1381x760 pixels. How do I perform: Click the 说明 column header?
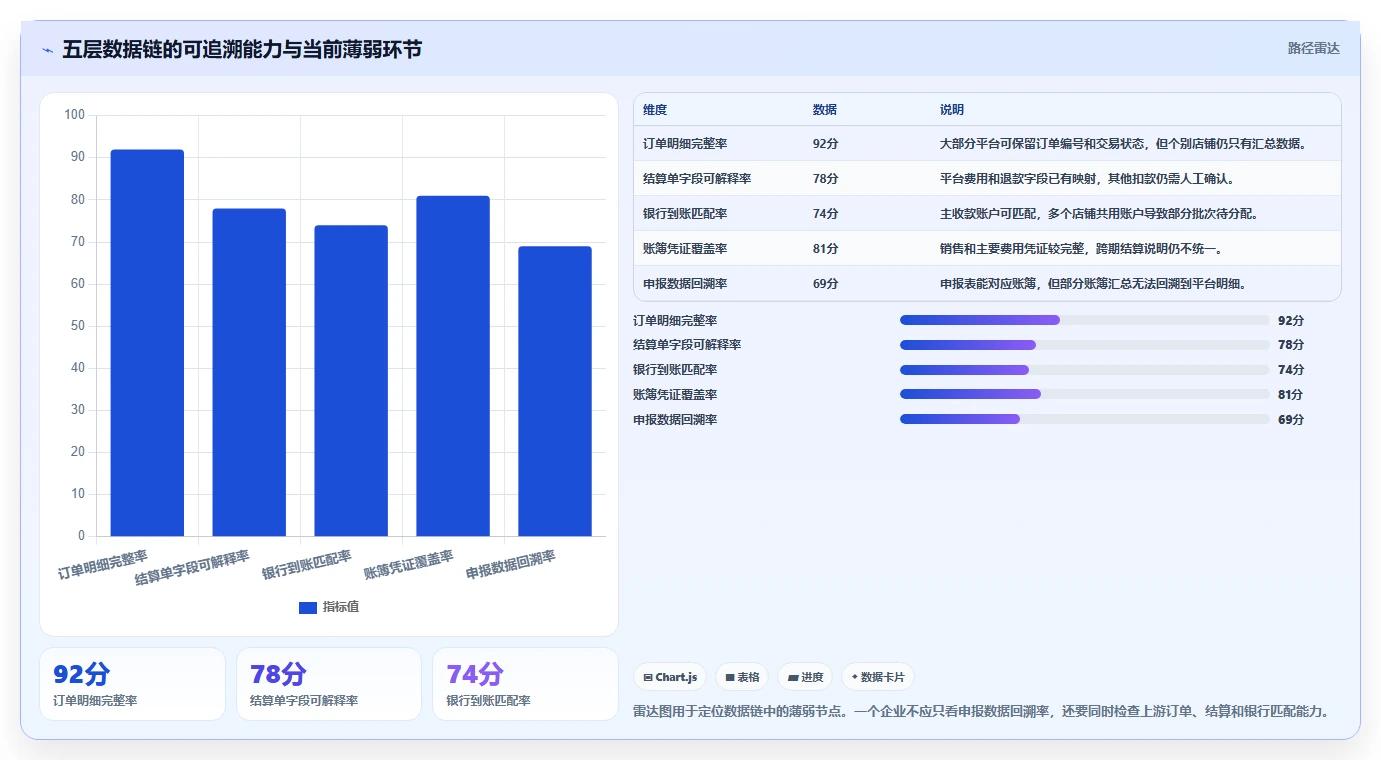(x=952, y=110)
